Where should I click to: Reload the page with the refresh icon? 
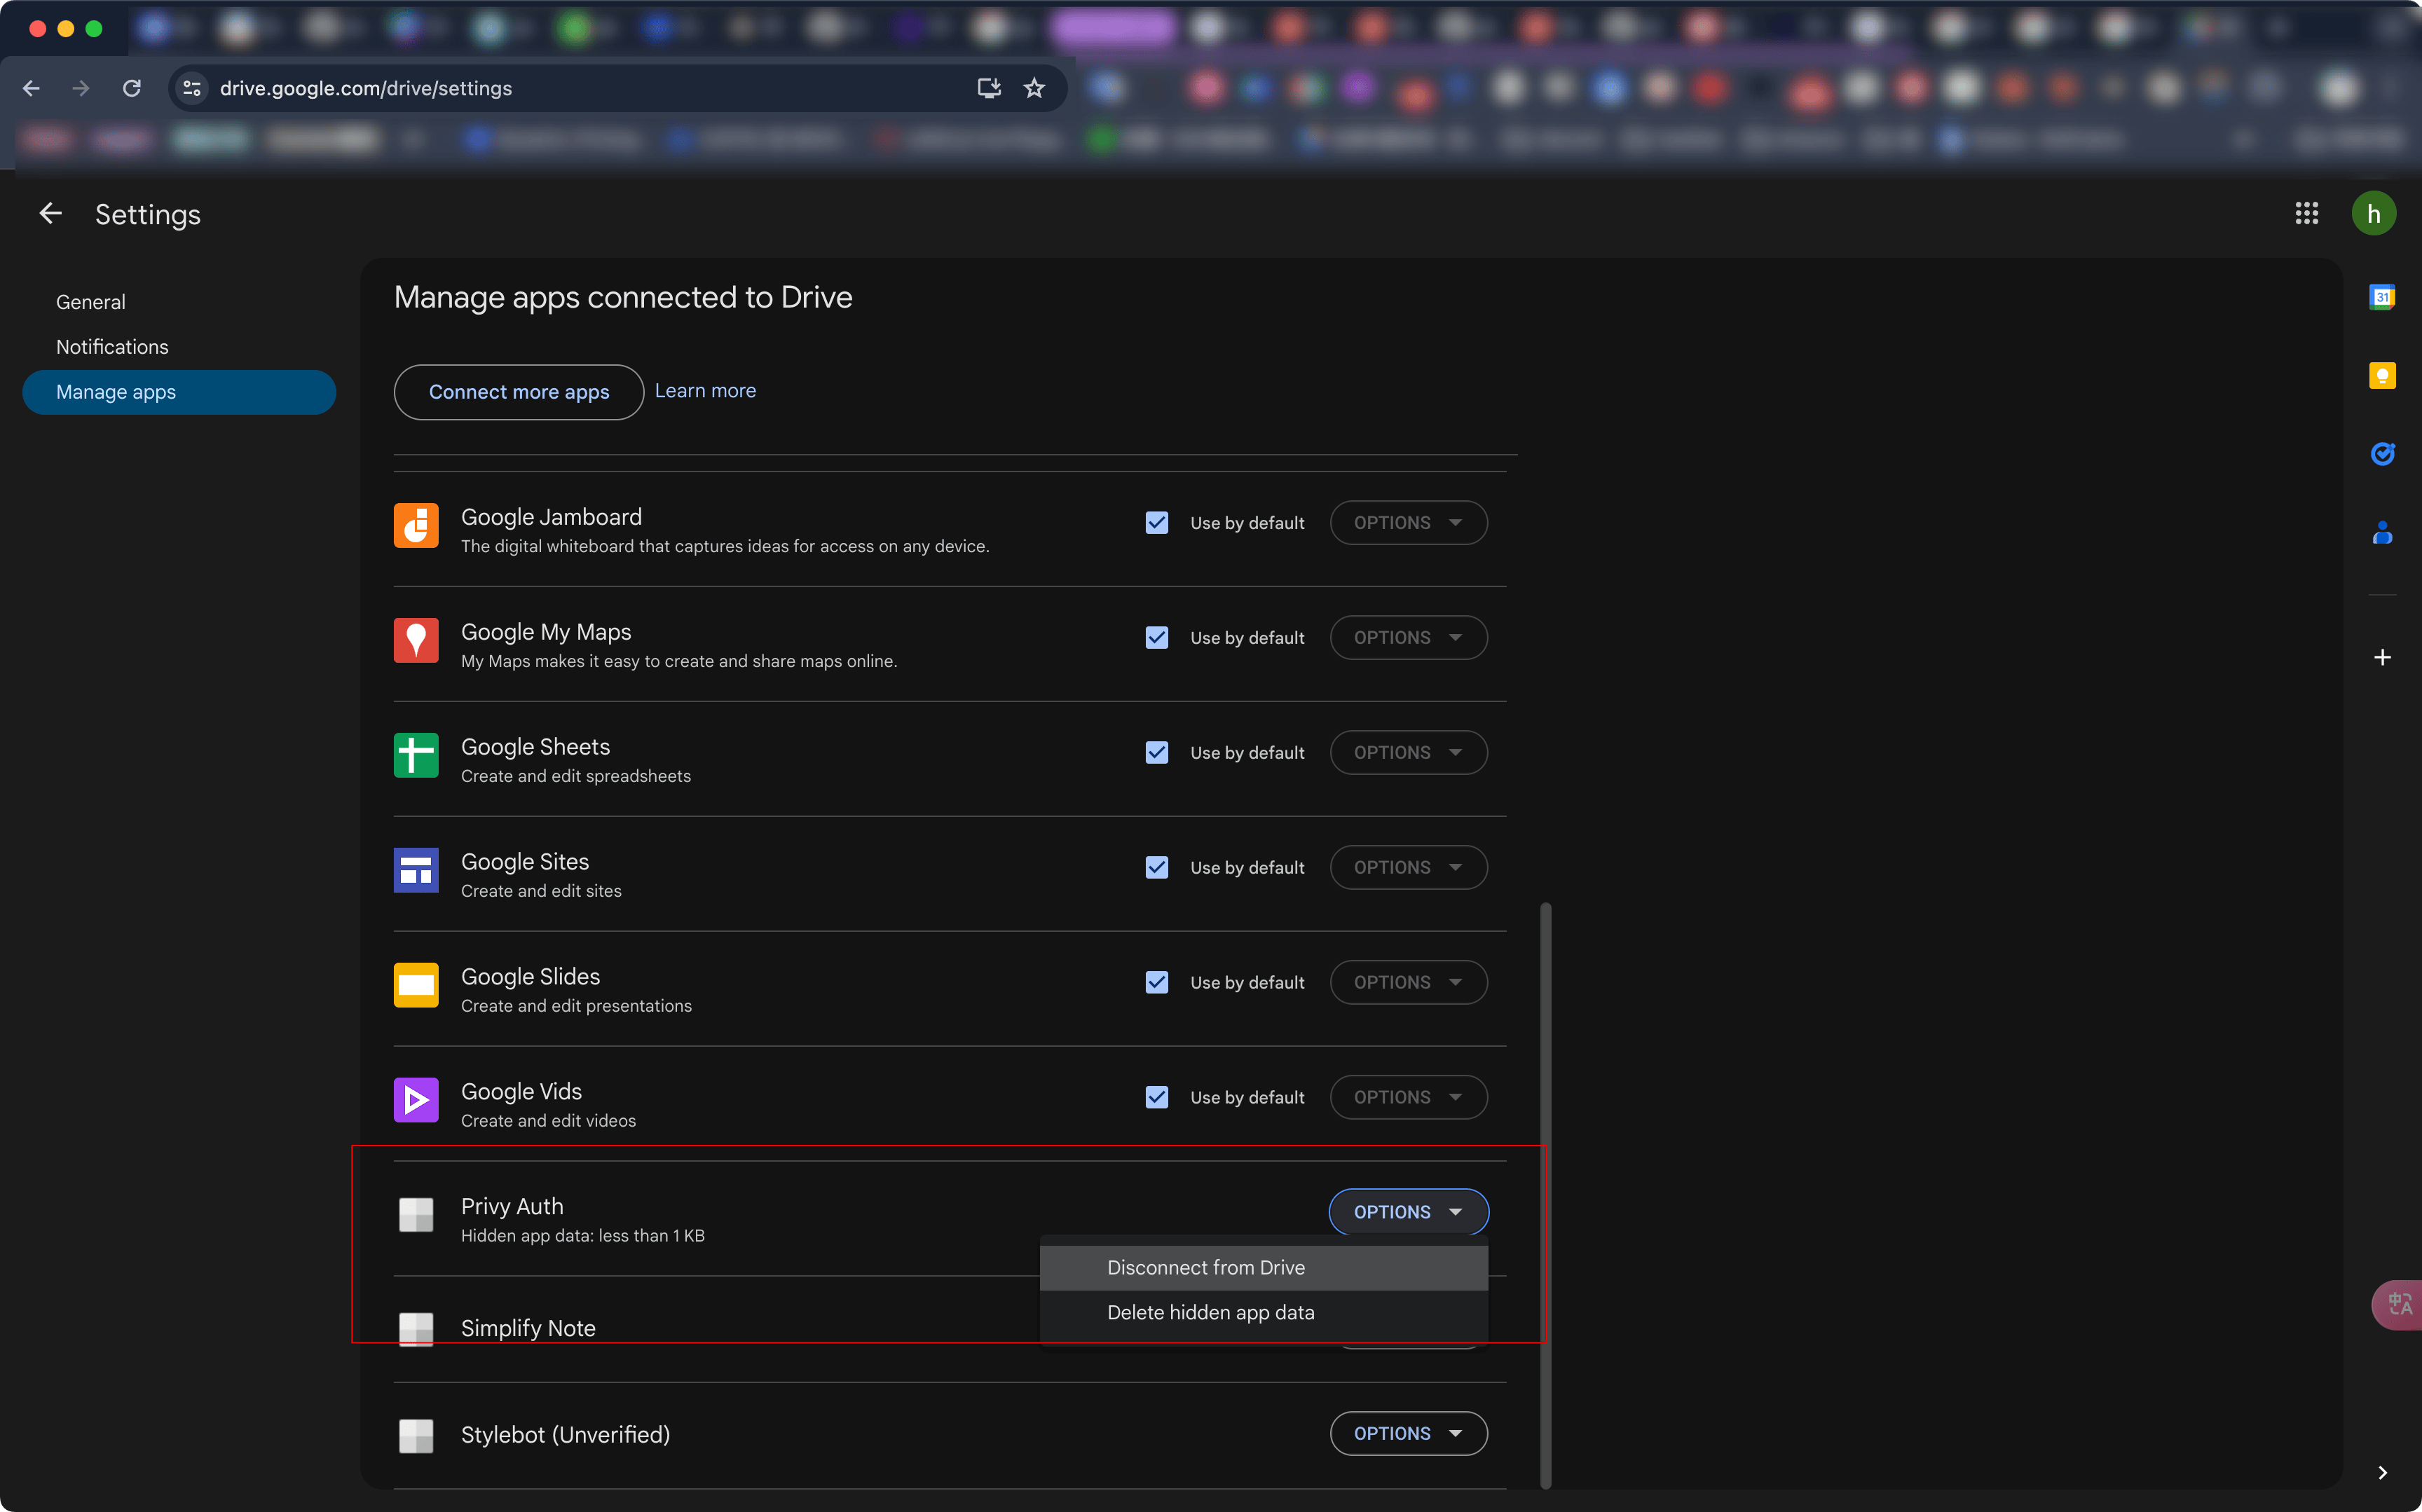(x=132, y=88)
